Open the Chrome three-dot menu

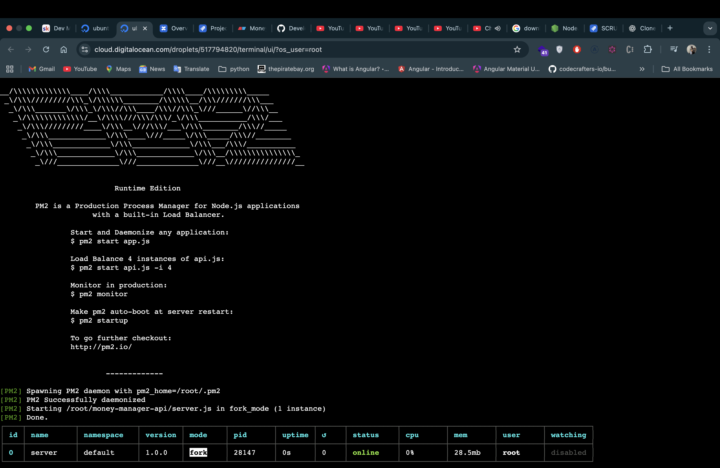[x=709, y=50]
